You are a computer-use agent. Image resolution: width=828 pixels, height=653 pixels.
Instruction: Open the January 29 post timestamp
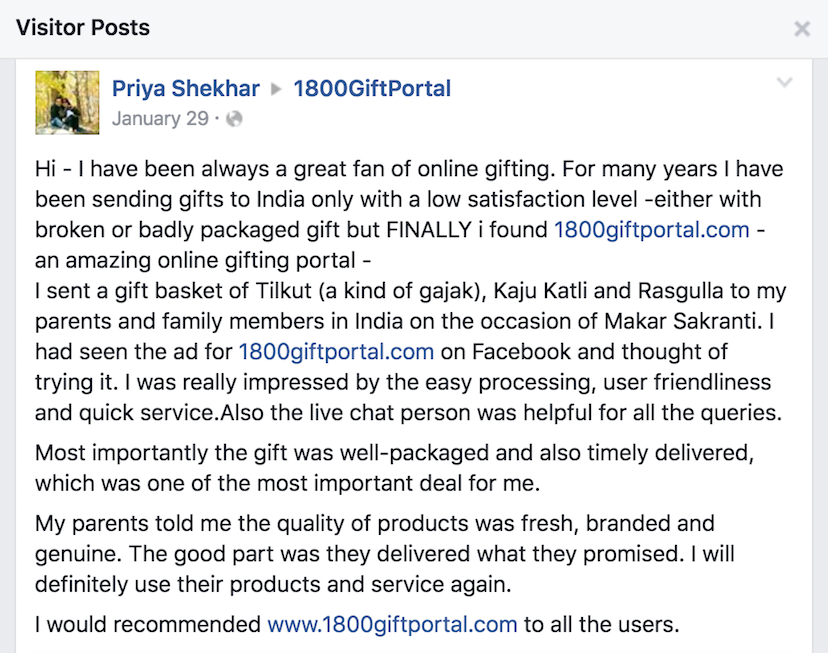pos(160,119)
